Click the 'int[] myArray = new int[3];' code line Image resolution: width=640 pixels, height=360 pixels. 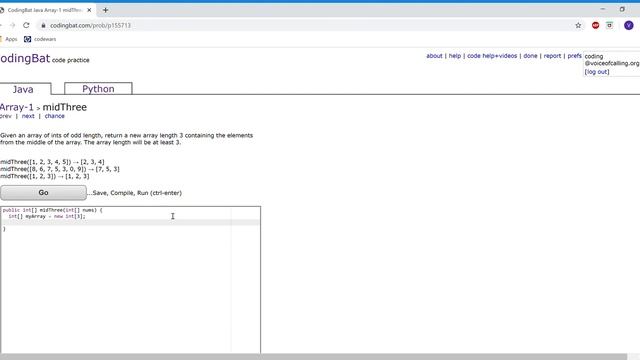[x=47, y=216]
